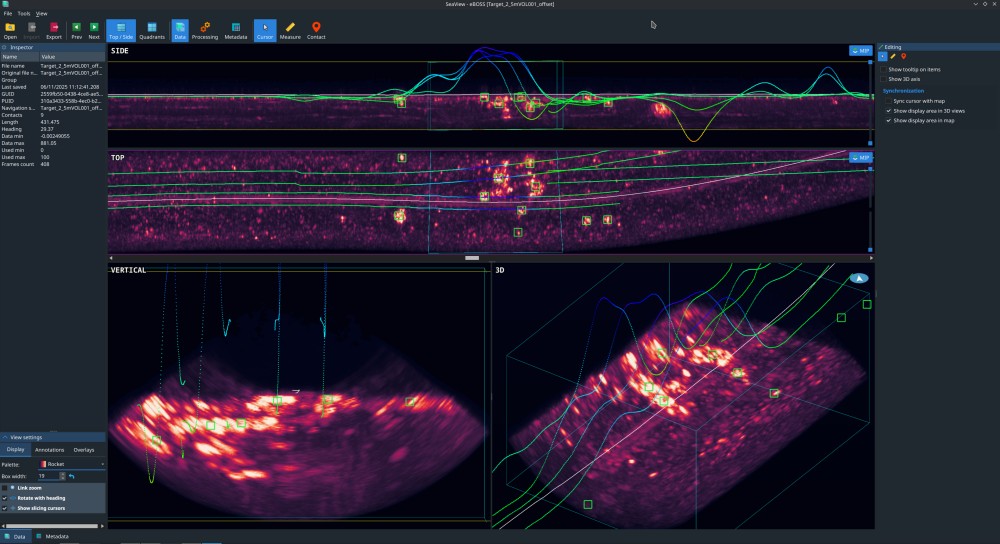Image resolution: width=1000 pixels, height=544 pixels.
Task: Click the MIP button in SIDE view
Action: 860,50
